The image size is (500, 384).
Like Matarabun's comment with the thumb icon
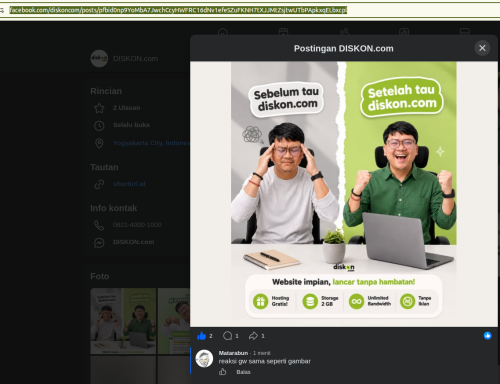tap(223, 372)
